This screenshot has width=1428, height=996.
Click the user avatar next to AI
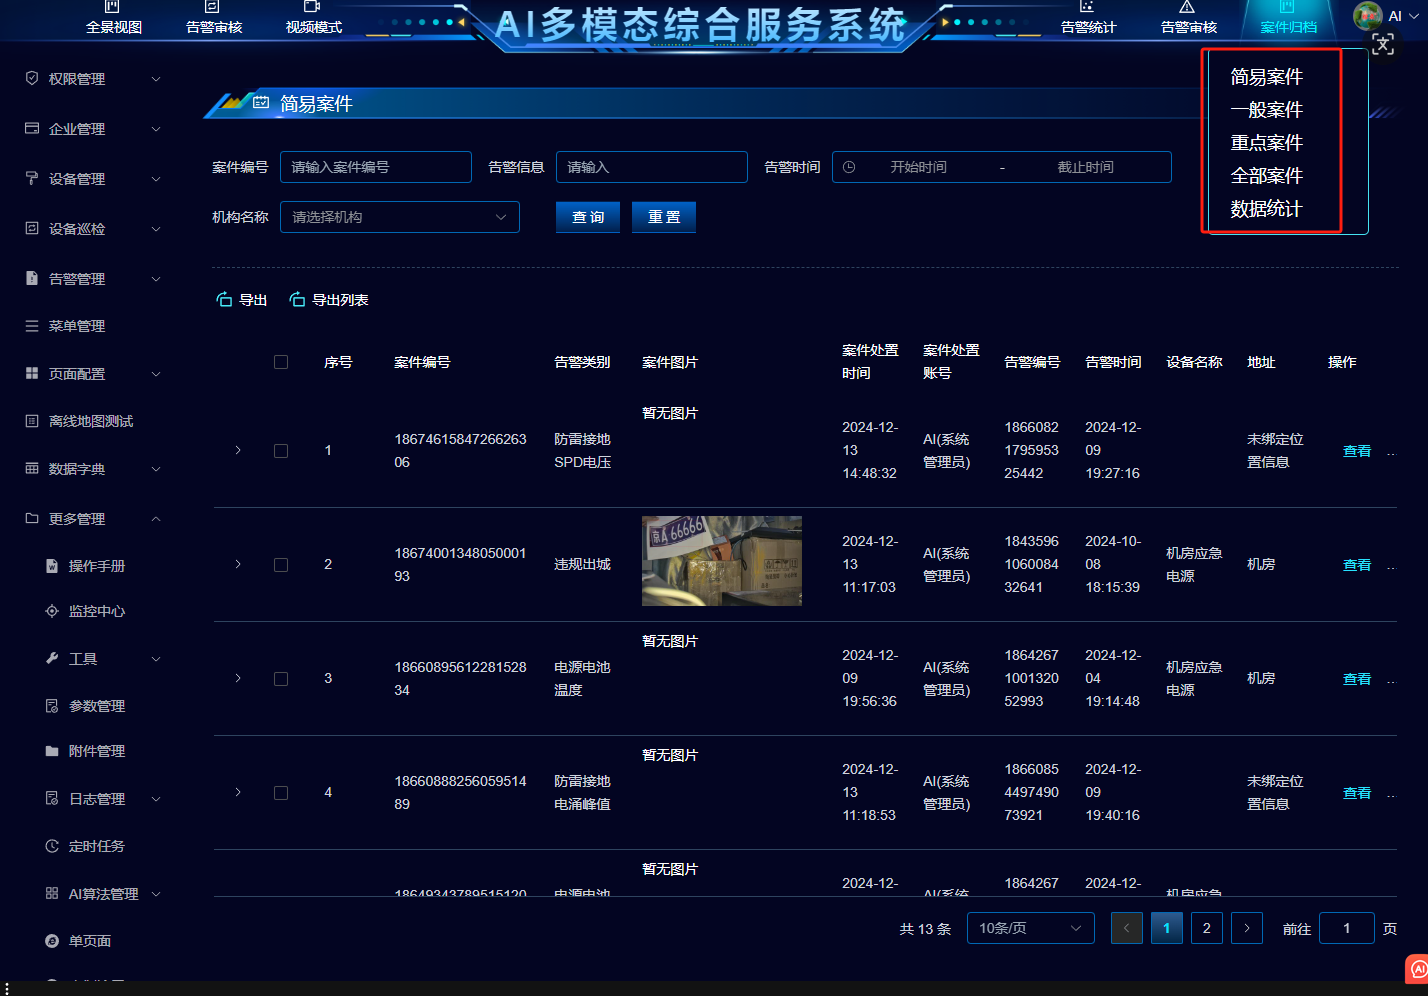tap(1367, 16)
